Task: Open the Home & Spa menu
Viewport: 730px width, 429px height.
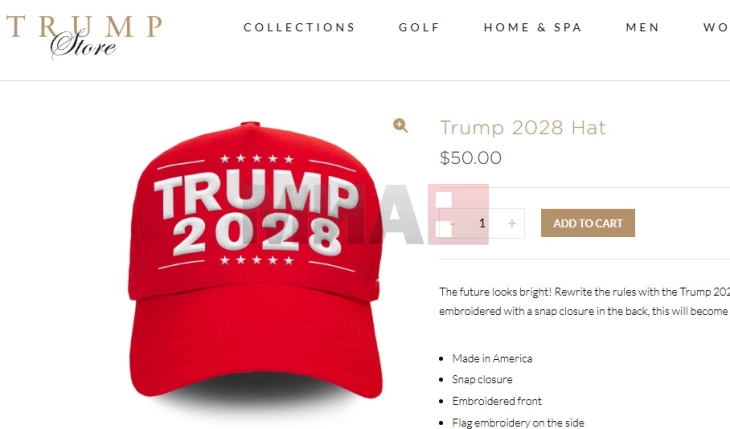Action: point(533,27)
